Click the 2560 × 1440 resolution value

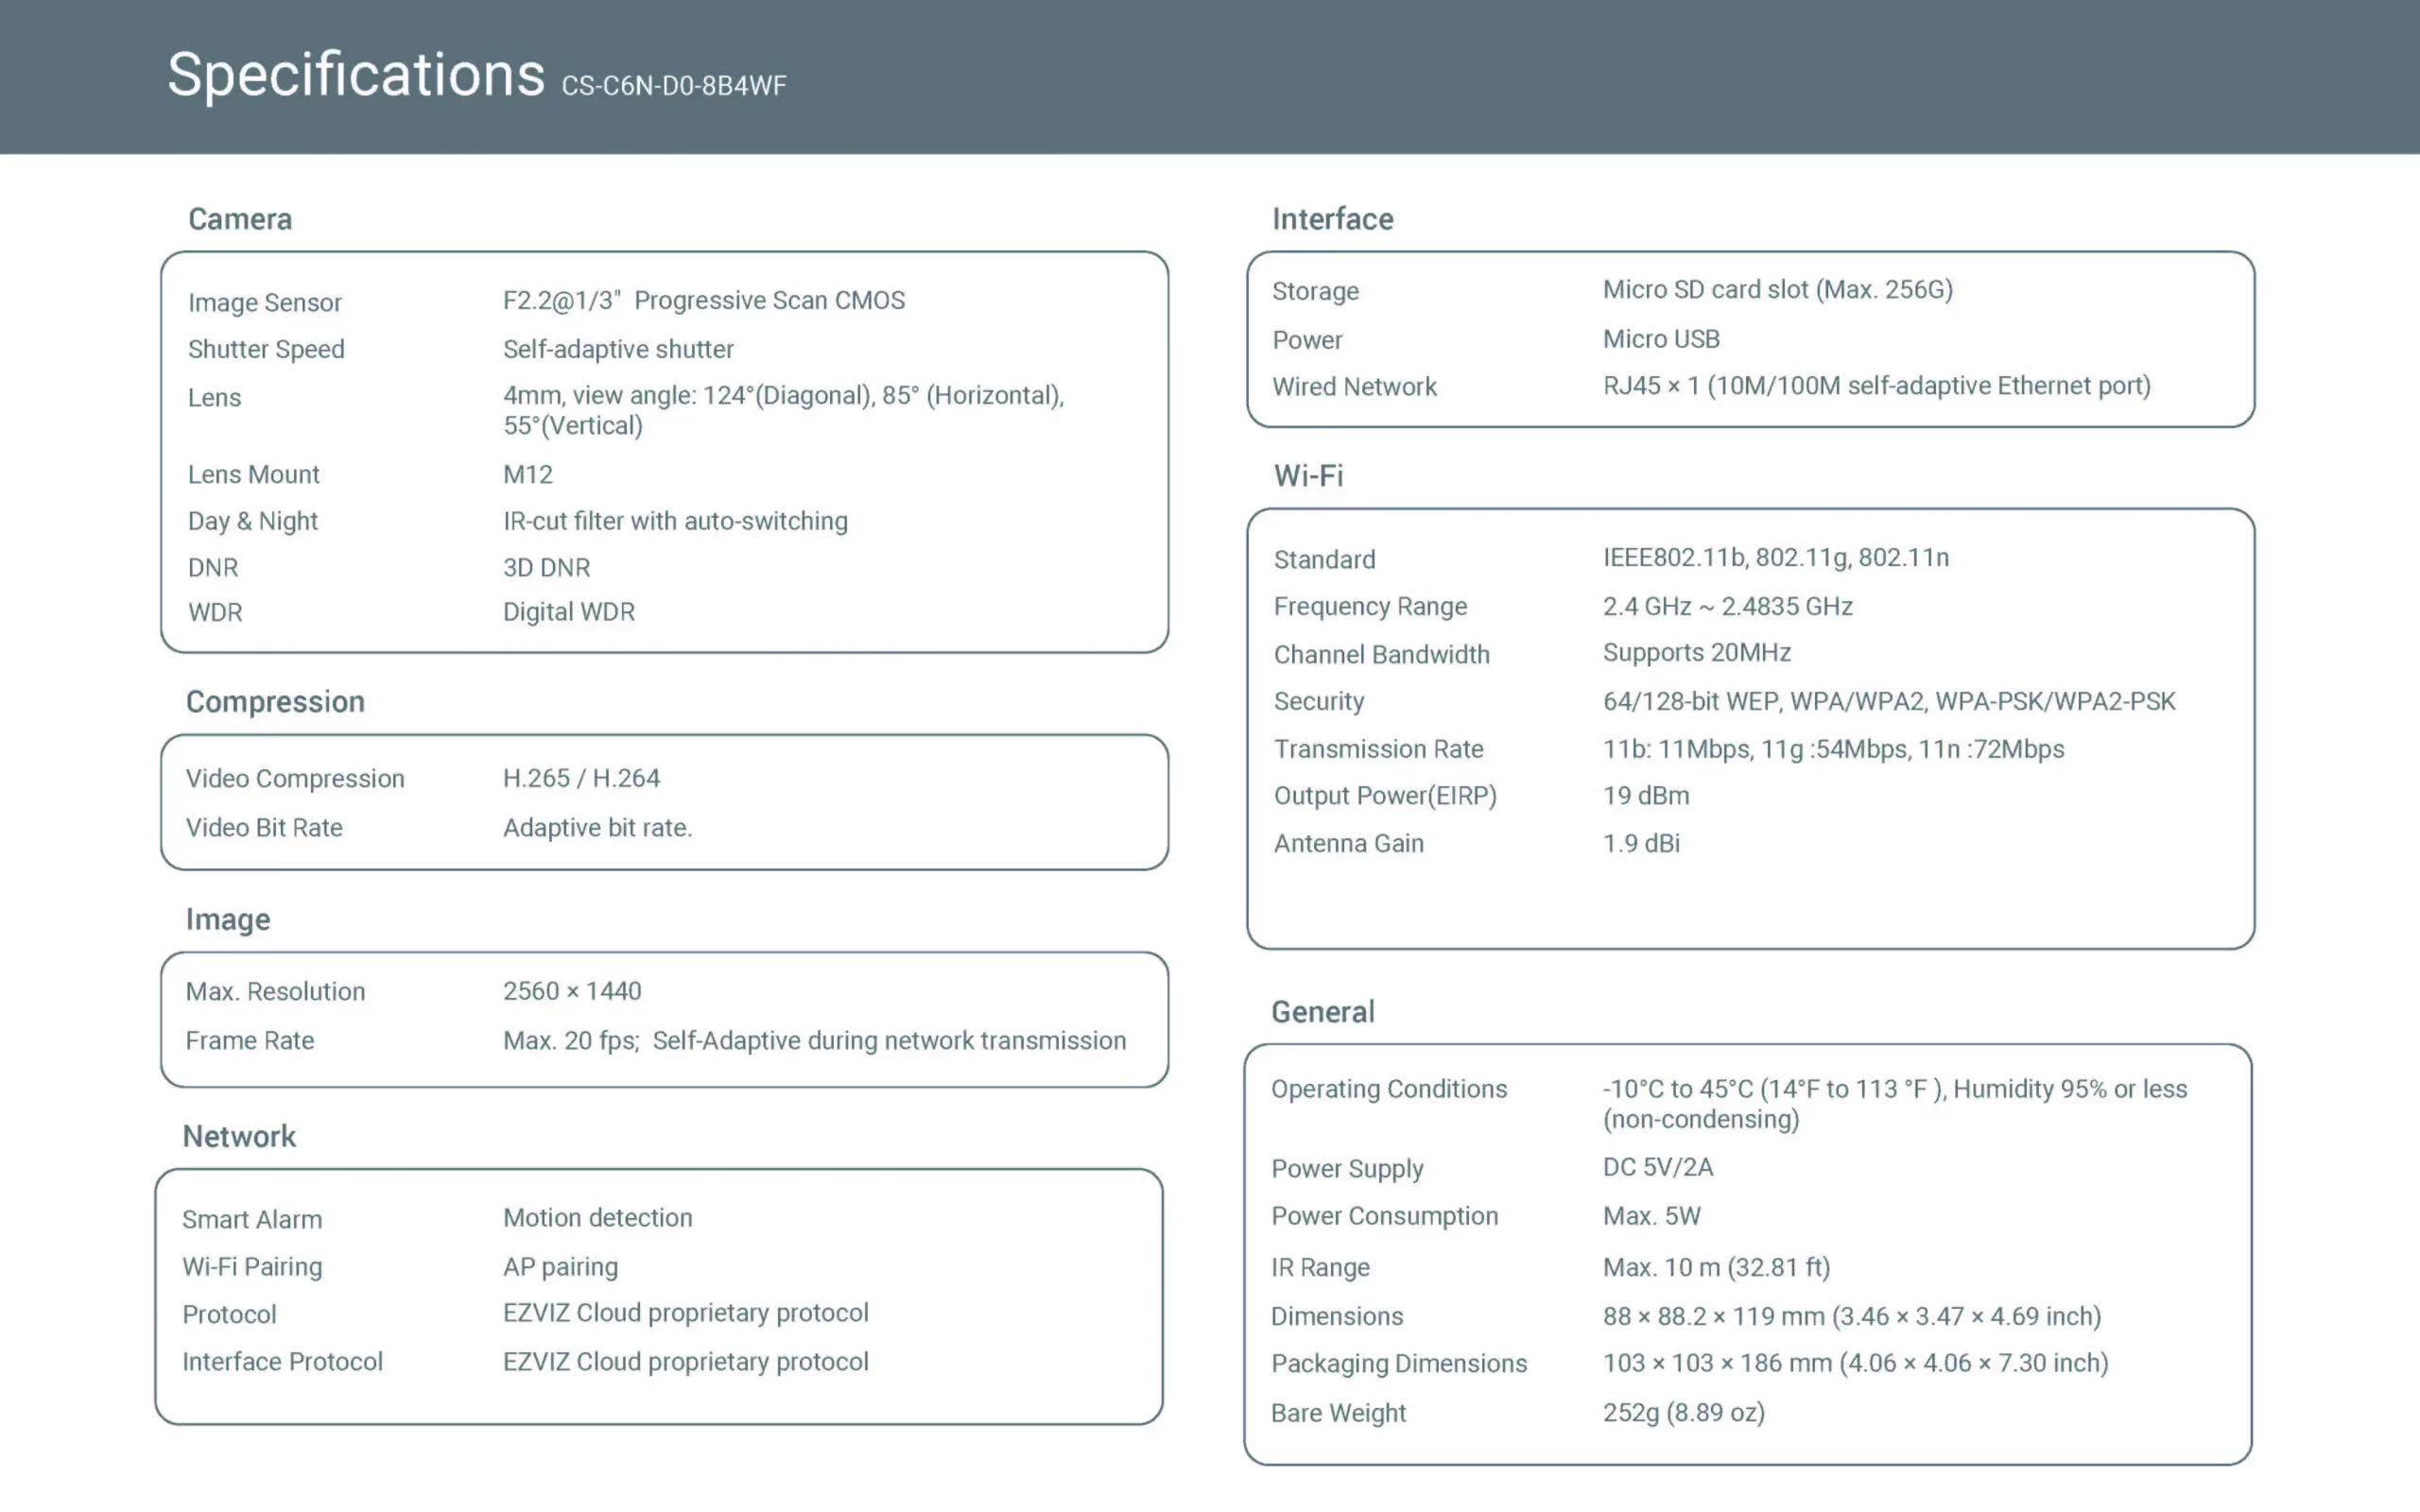click(572, 991)
